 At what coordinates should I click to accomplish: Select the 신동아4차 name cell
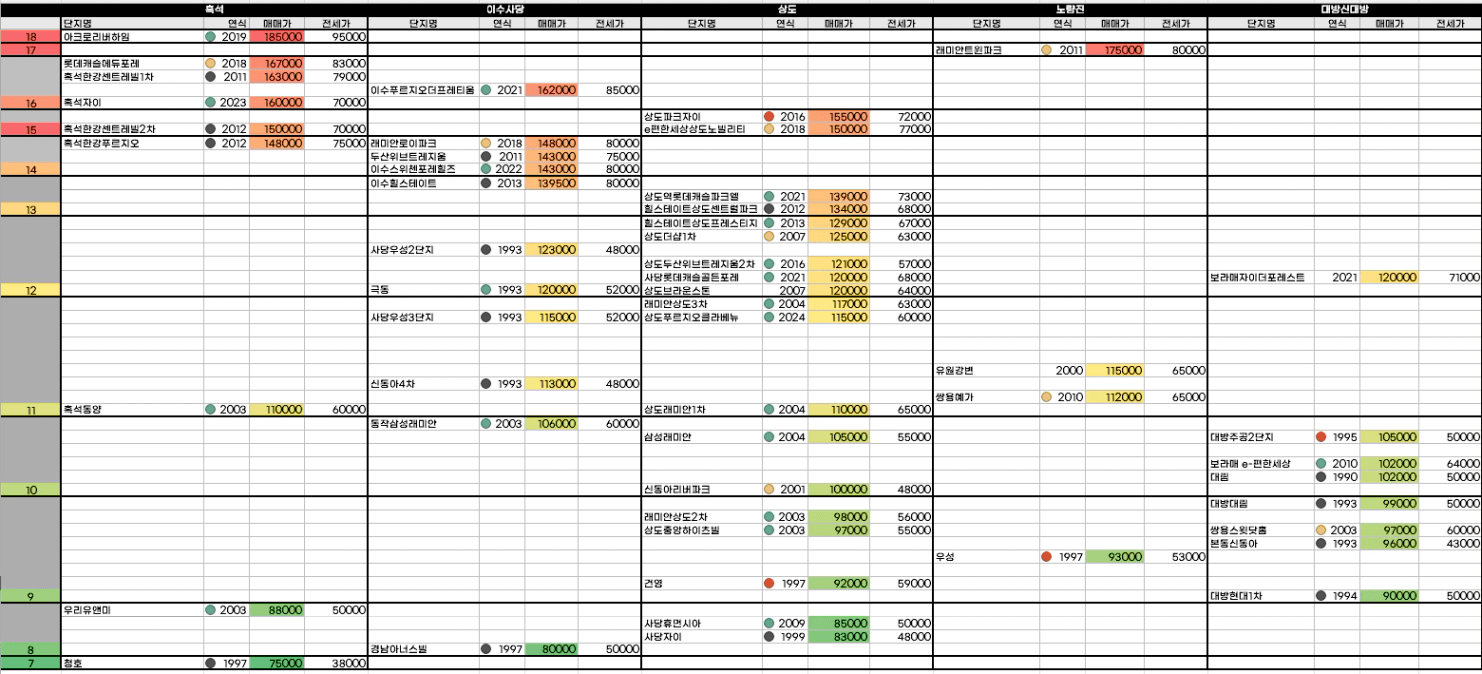click(x=424, y=383)
